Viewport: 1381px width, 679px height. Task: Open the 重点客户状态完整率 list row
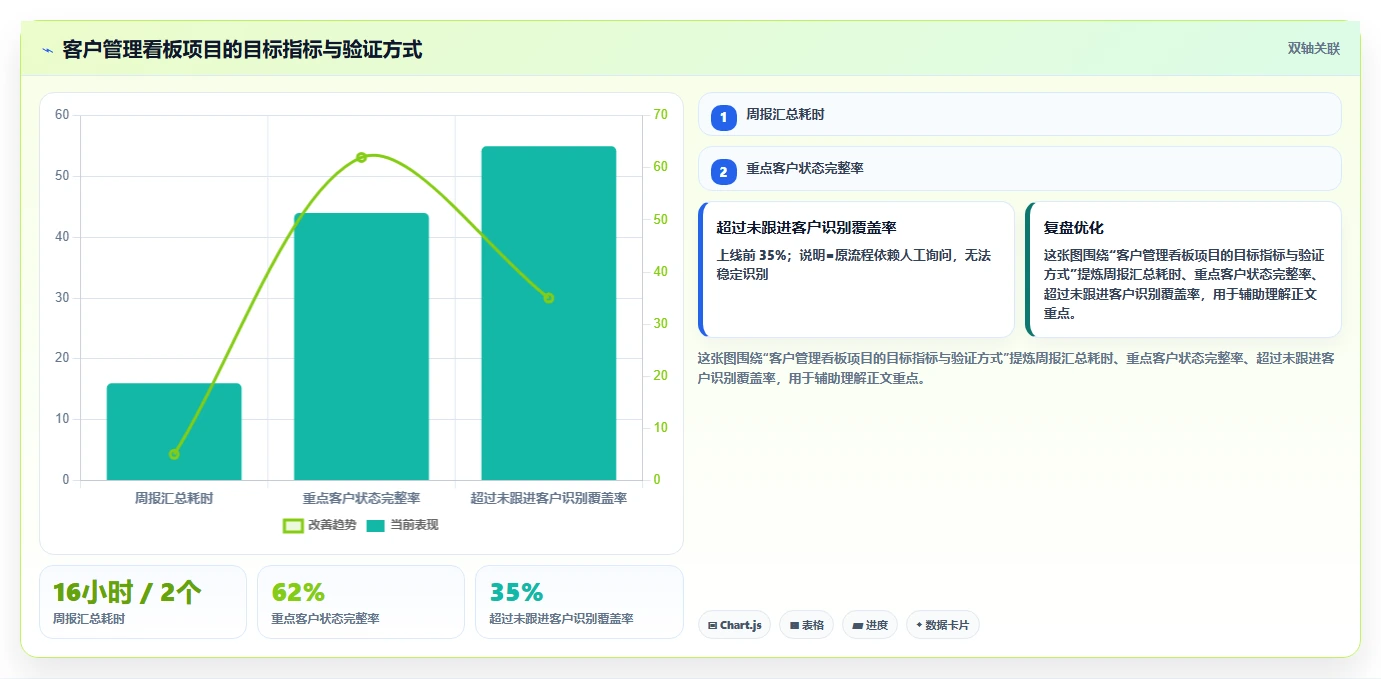coord(1019,168)
